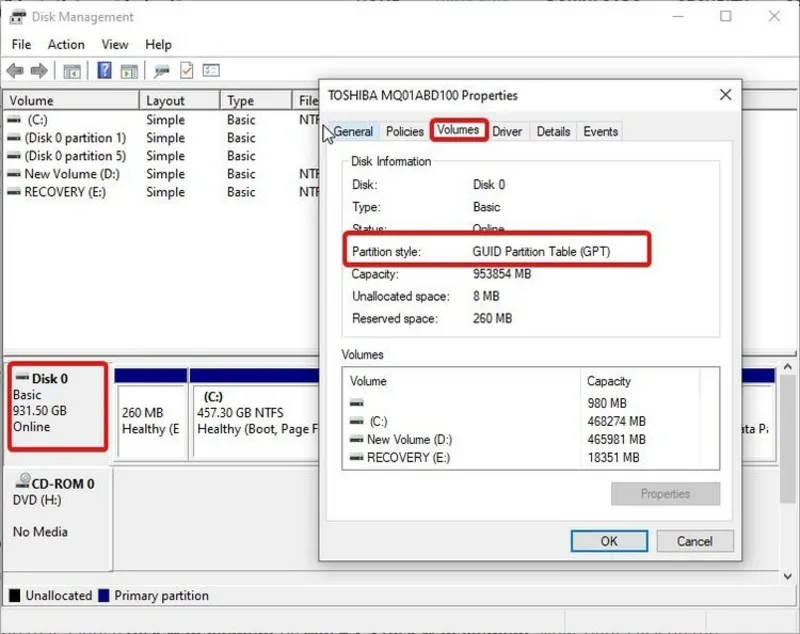Open the Action menu

pyautogui.click(x=66, y=44)
